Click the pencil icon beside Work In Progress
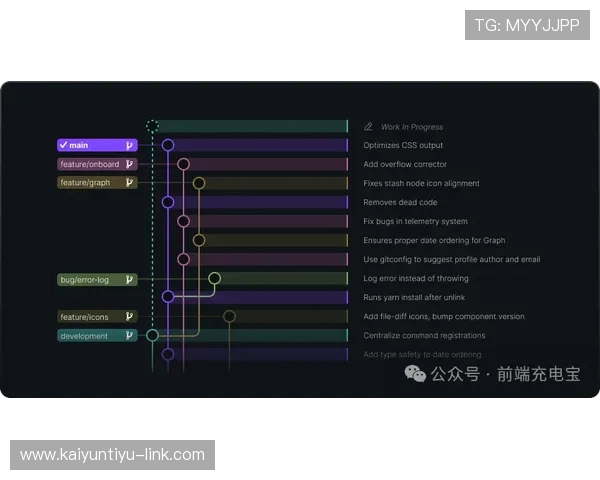 tap(368, 127)
